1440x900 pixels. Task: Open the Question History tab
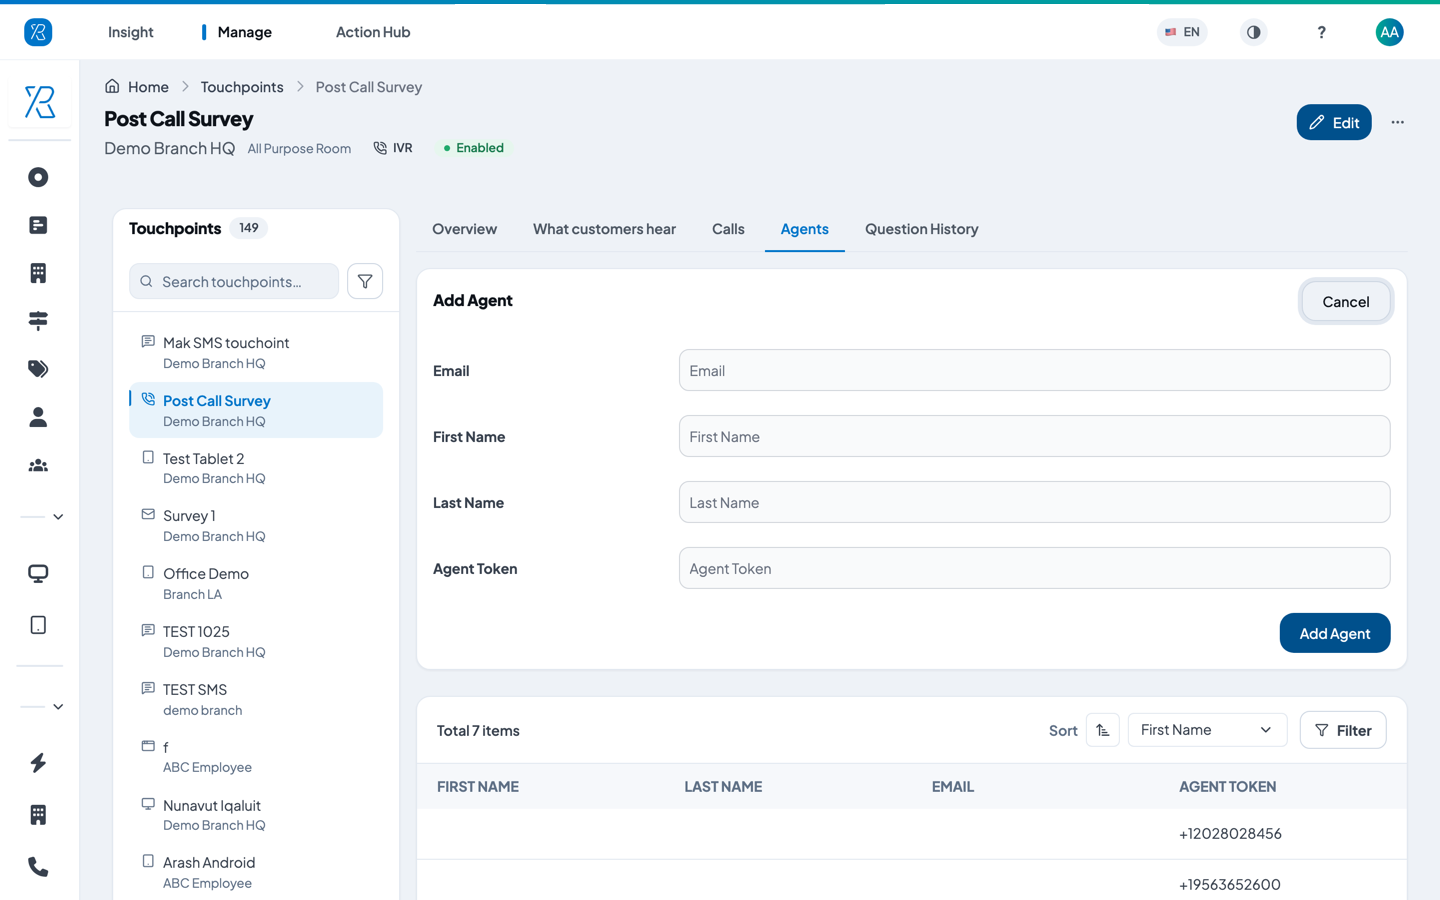(x=921, y=229)
